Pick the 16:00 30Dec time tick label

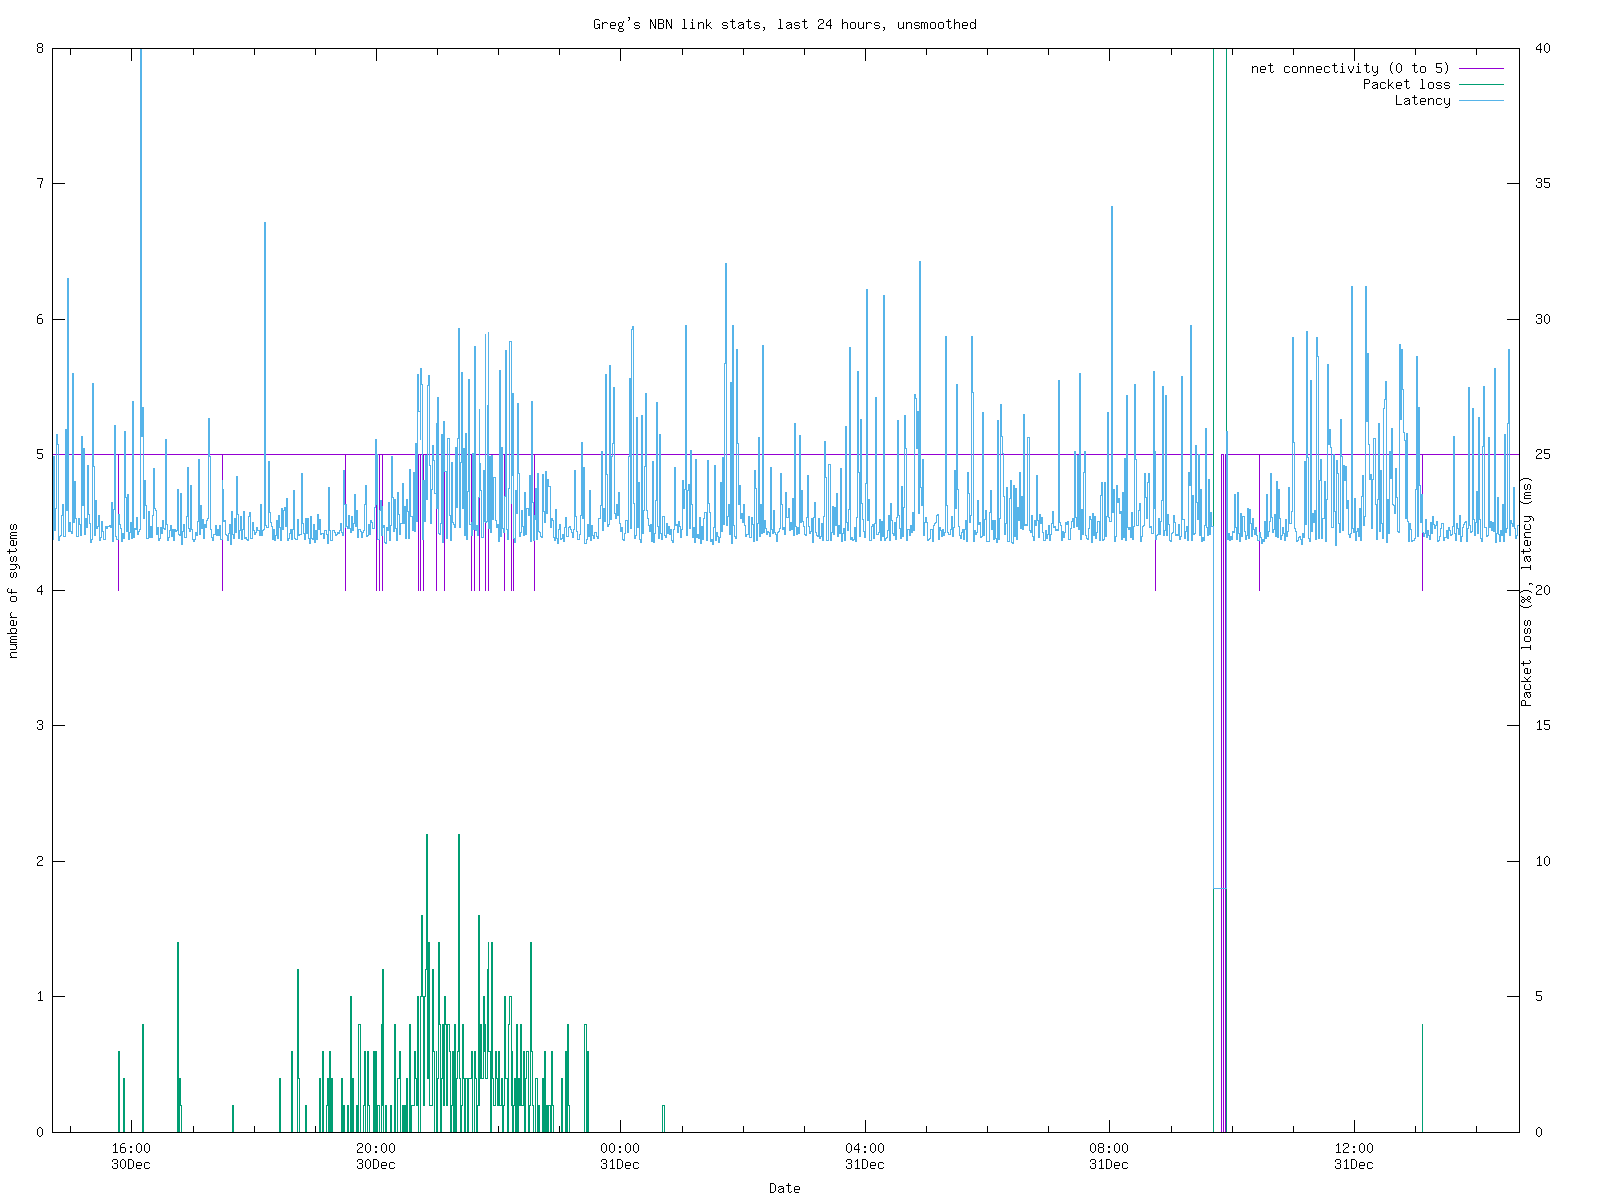(131, 1156)
